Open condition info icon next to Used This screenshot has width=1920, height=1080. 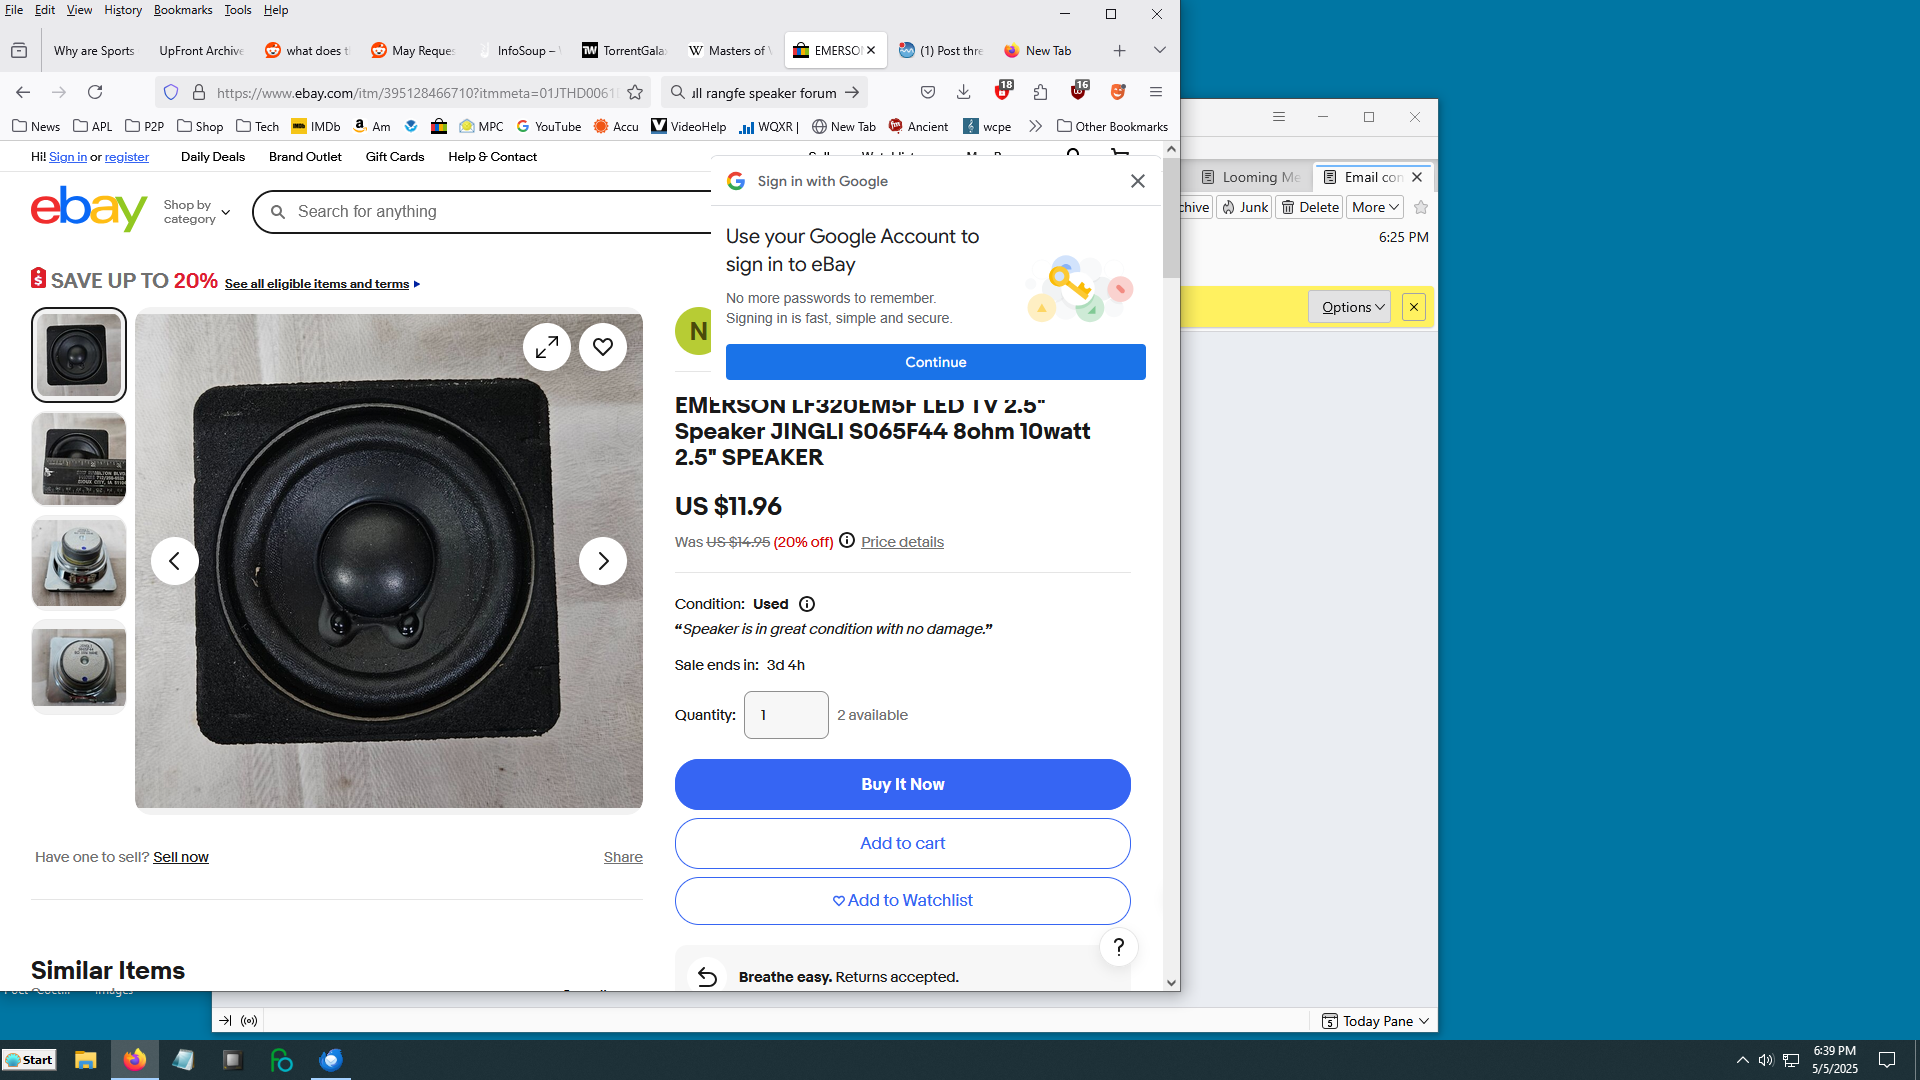point(807,604)
